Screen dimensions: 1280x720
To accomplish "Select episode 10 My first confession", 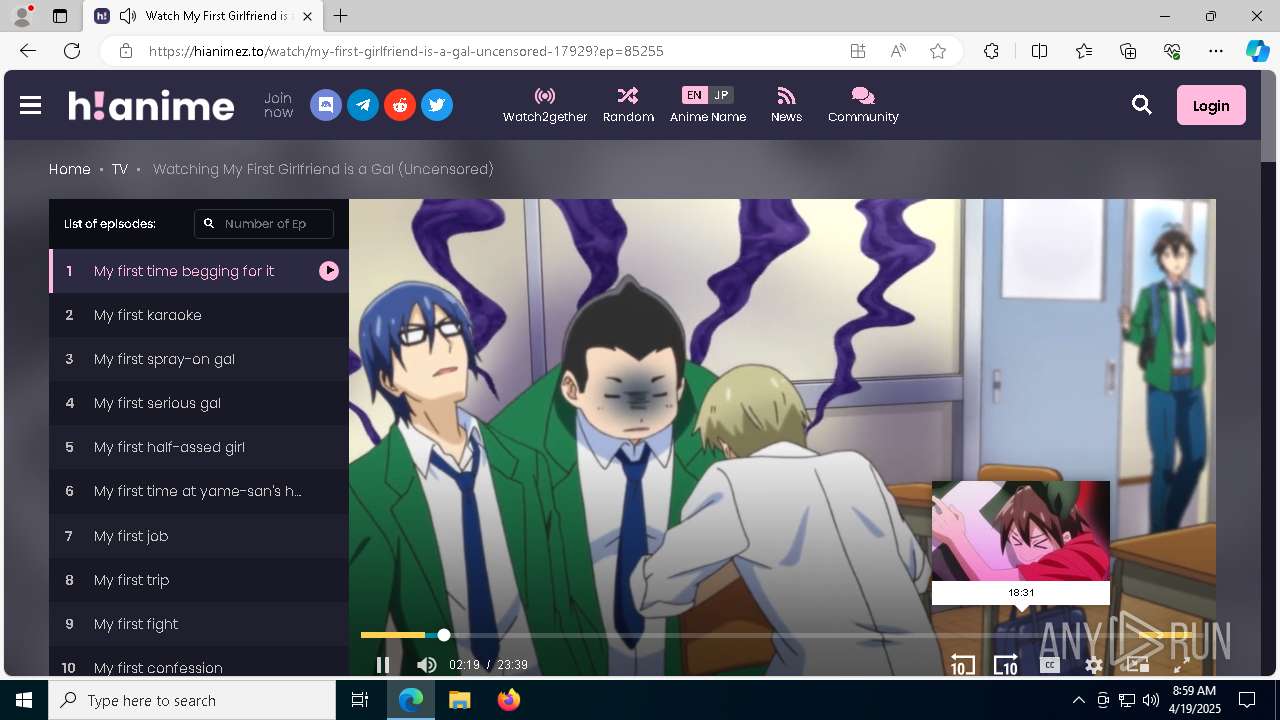I will [x=199, y=662].
